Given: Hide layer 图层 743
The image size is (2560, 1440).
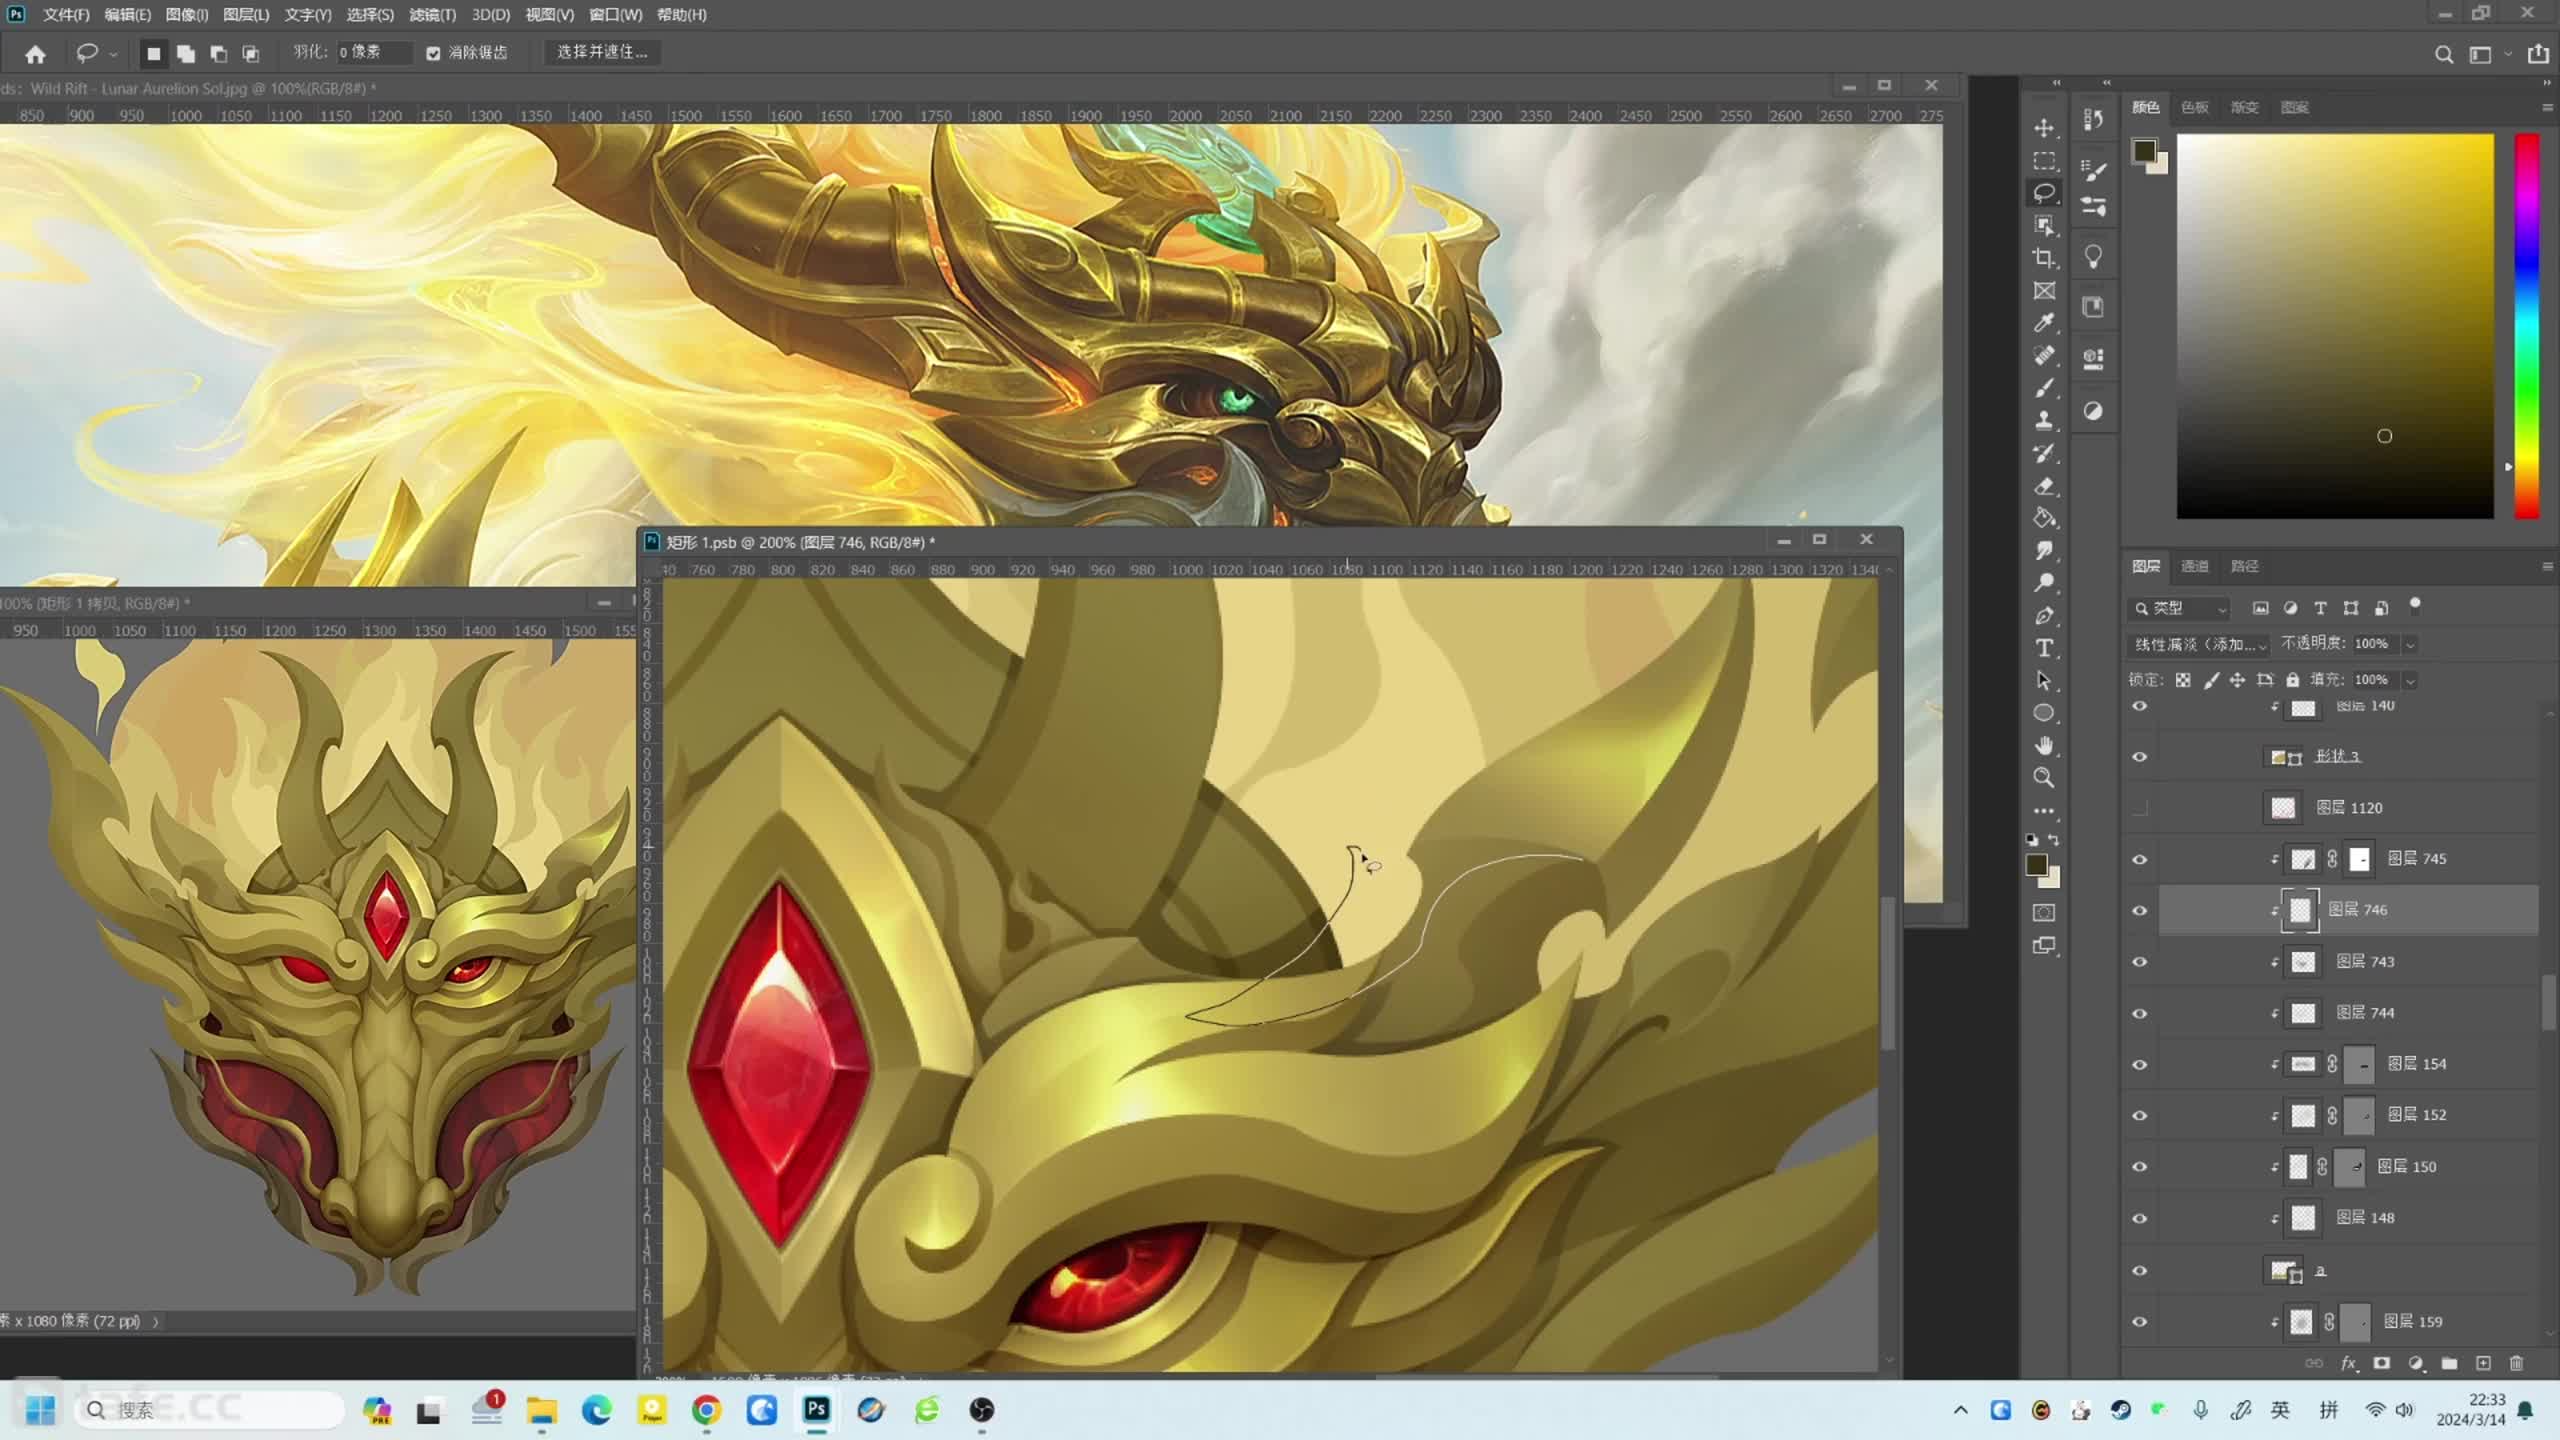Looking at the screenshot, I should pyautogui.click(x=2139, y=962).
